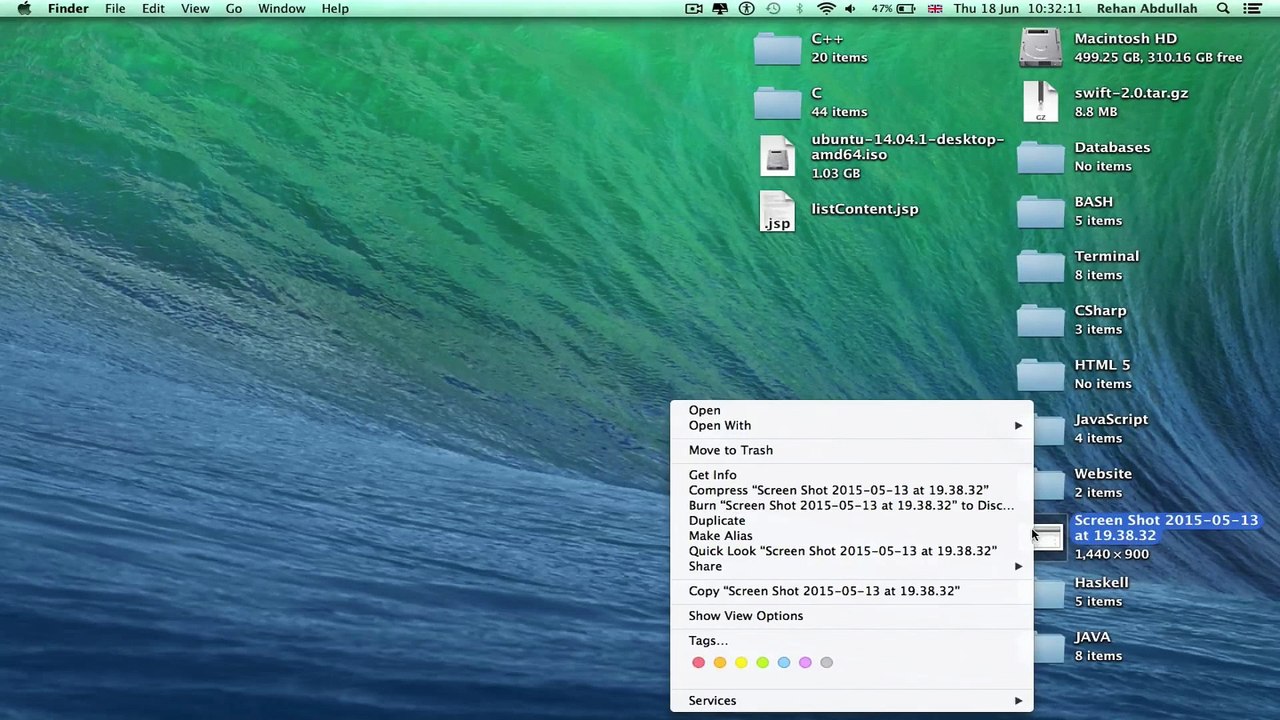The image size is (1280, 720).
Task: Open the Edit menu
Action: pos(153,9)
